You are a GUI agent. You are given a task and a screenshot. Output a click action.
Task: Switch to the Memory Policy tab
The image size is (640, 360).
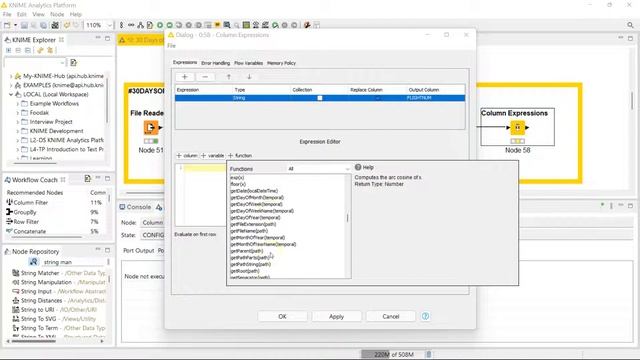pos(281,63)
